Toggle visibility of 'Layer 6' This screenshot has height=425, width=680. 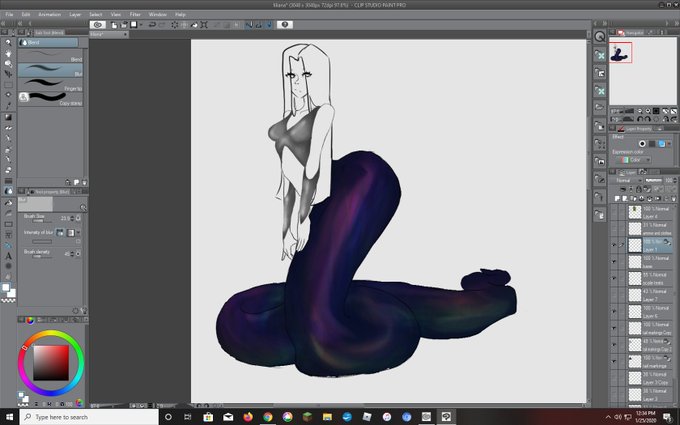(x=614, y=311)
